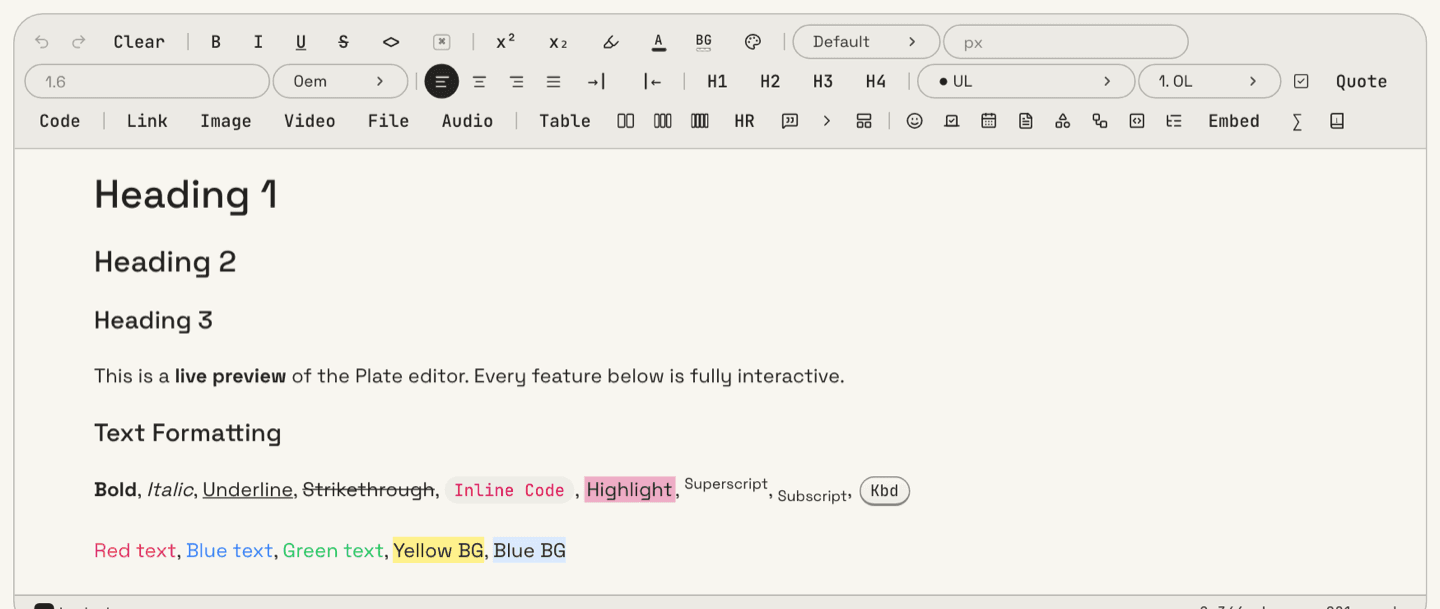Image resolution: width=1440 pixels, height=609 pixels.
Task: Redo the last undone edit
Action: [x=79, y=42]
